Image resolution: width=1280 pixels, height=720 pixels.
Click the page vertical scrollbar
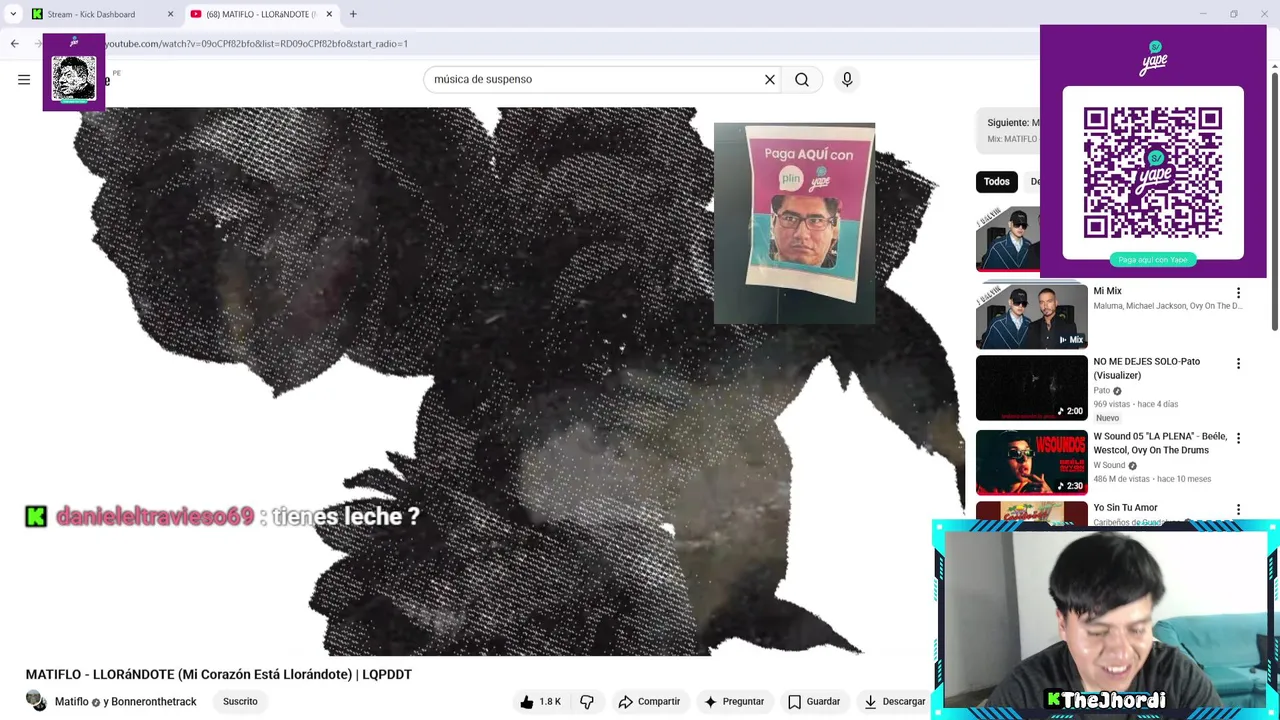1274,200
